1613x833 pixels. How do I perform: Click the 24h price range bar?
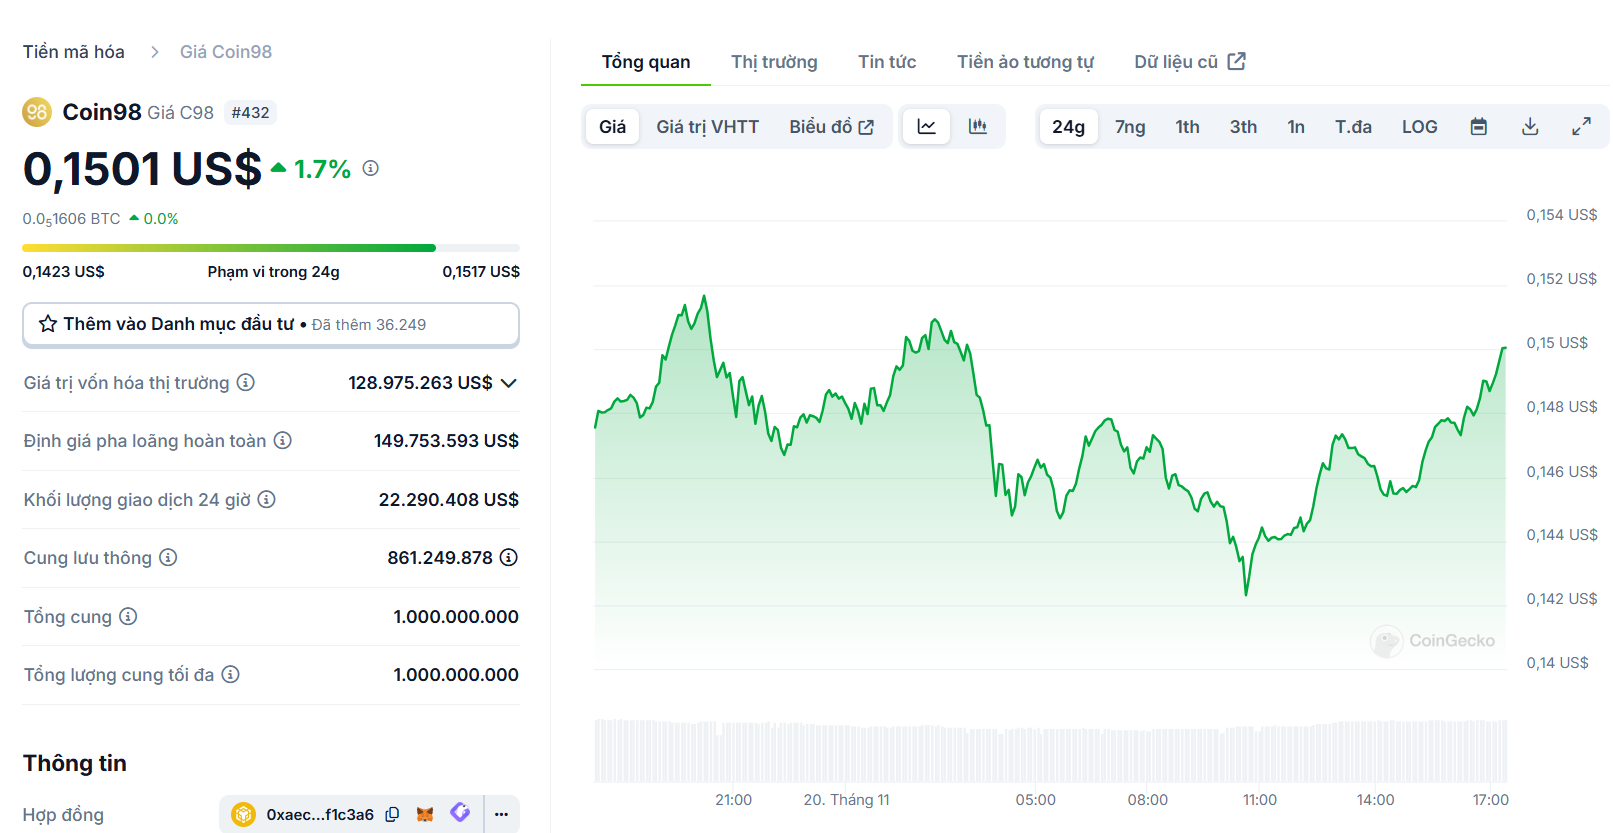[271, 248]
